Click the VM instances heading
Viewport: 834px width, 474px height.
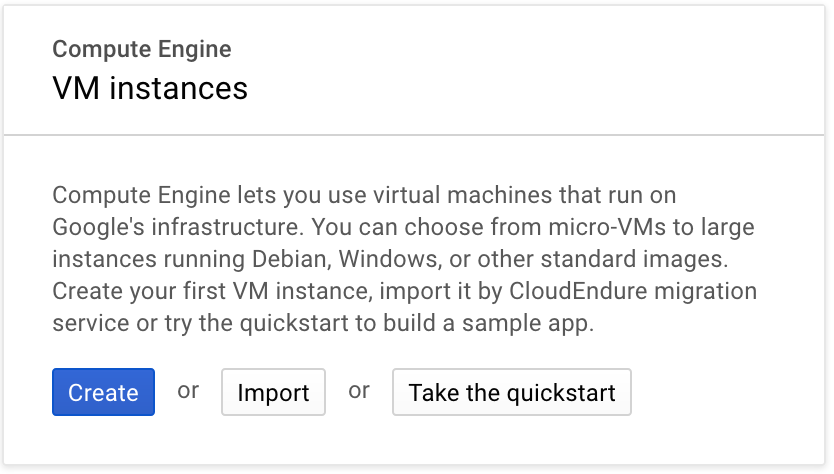[149, 88]
